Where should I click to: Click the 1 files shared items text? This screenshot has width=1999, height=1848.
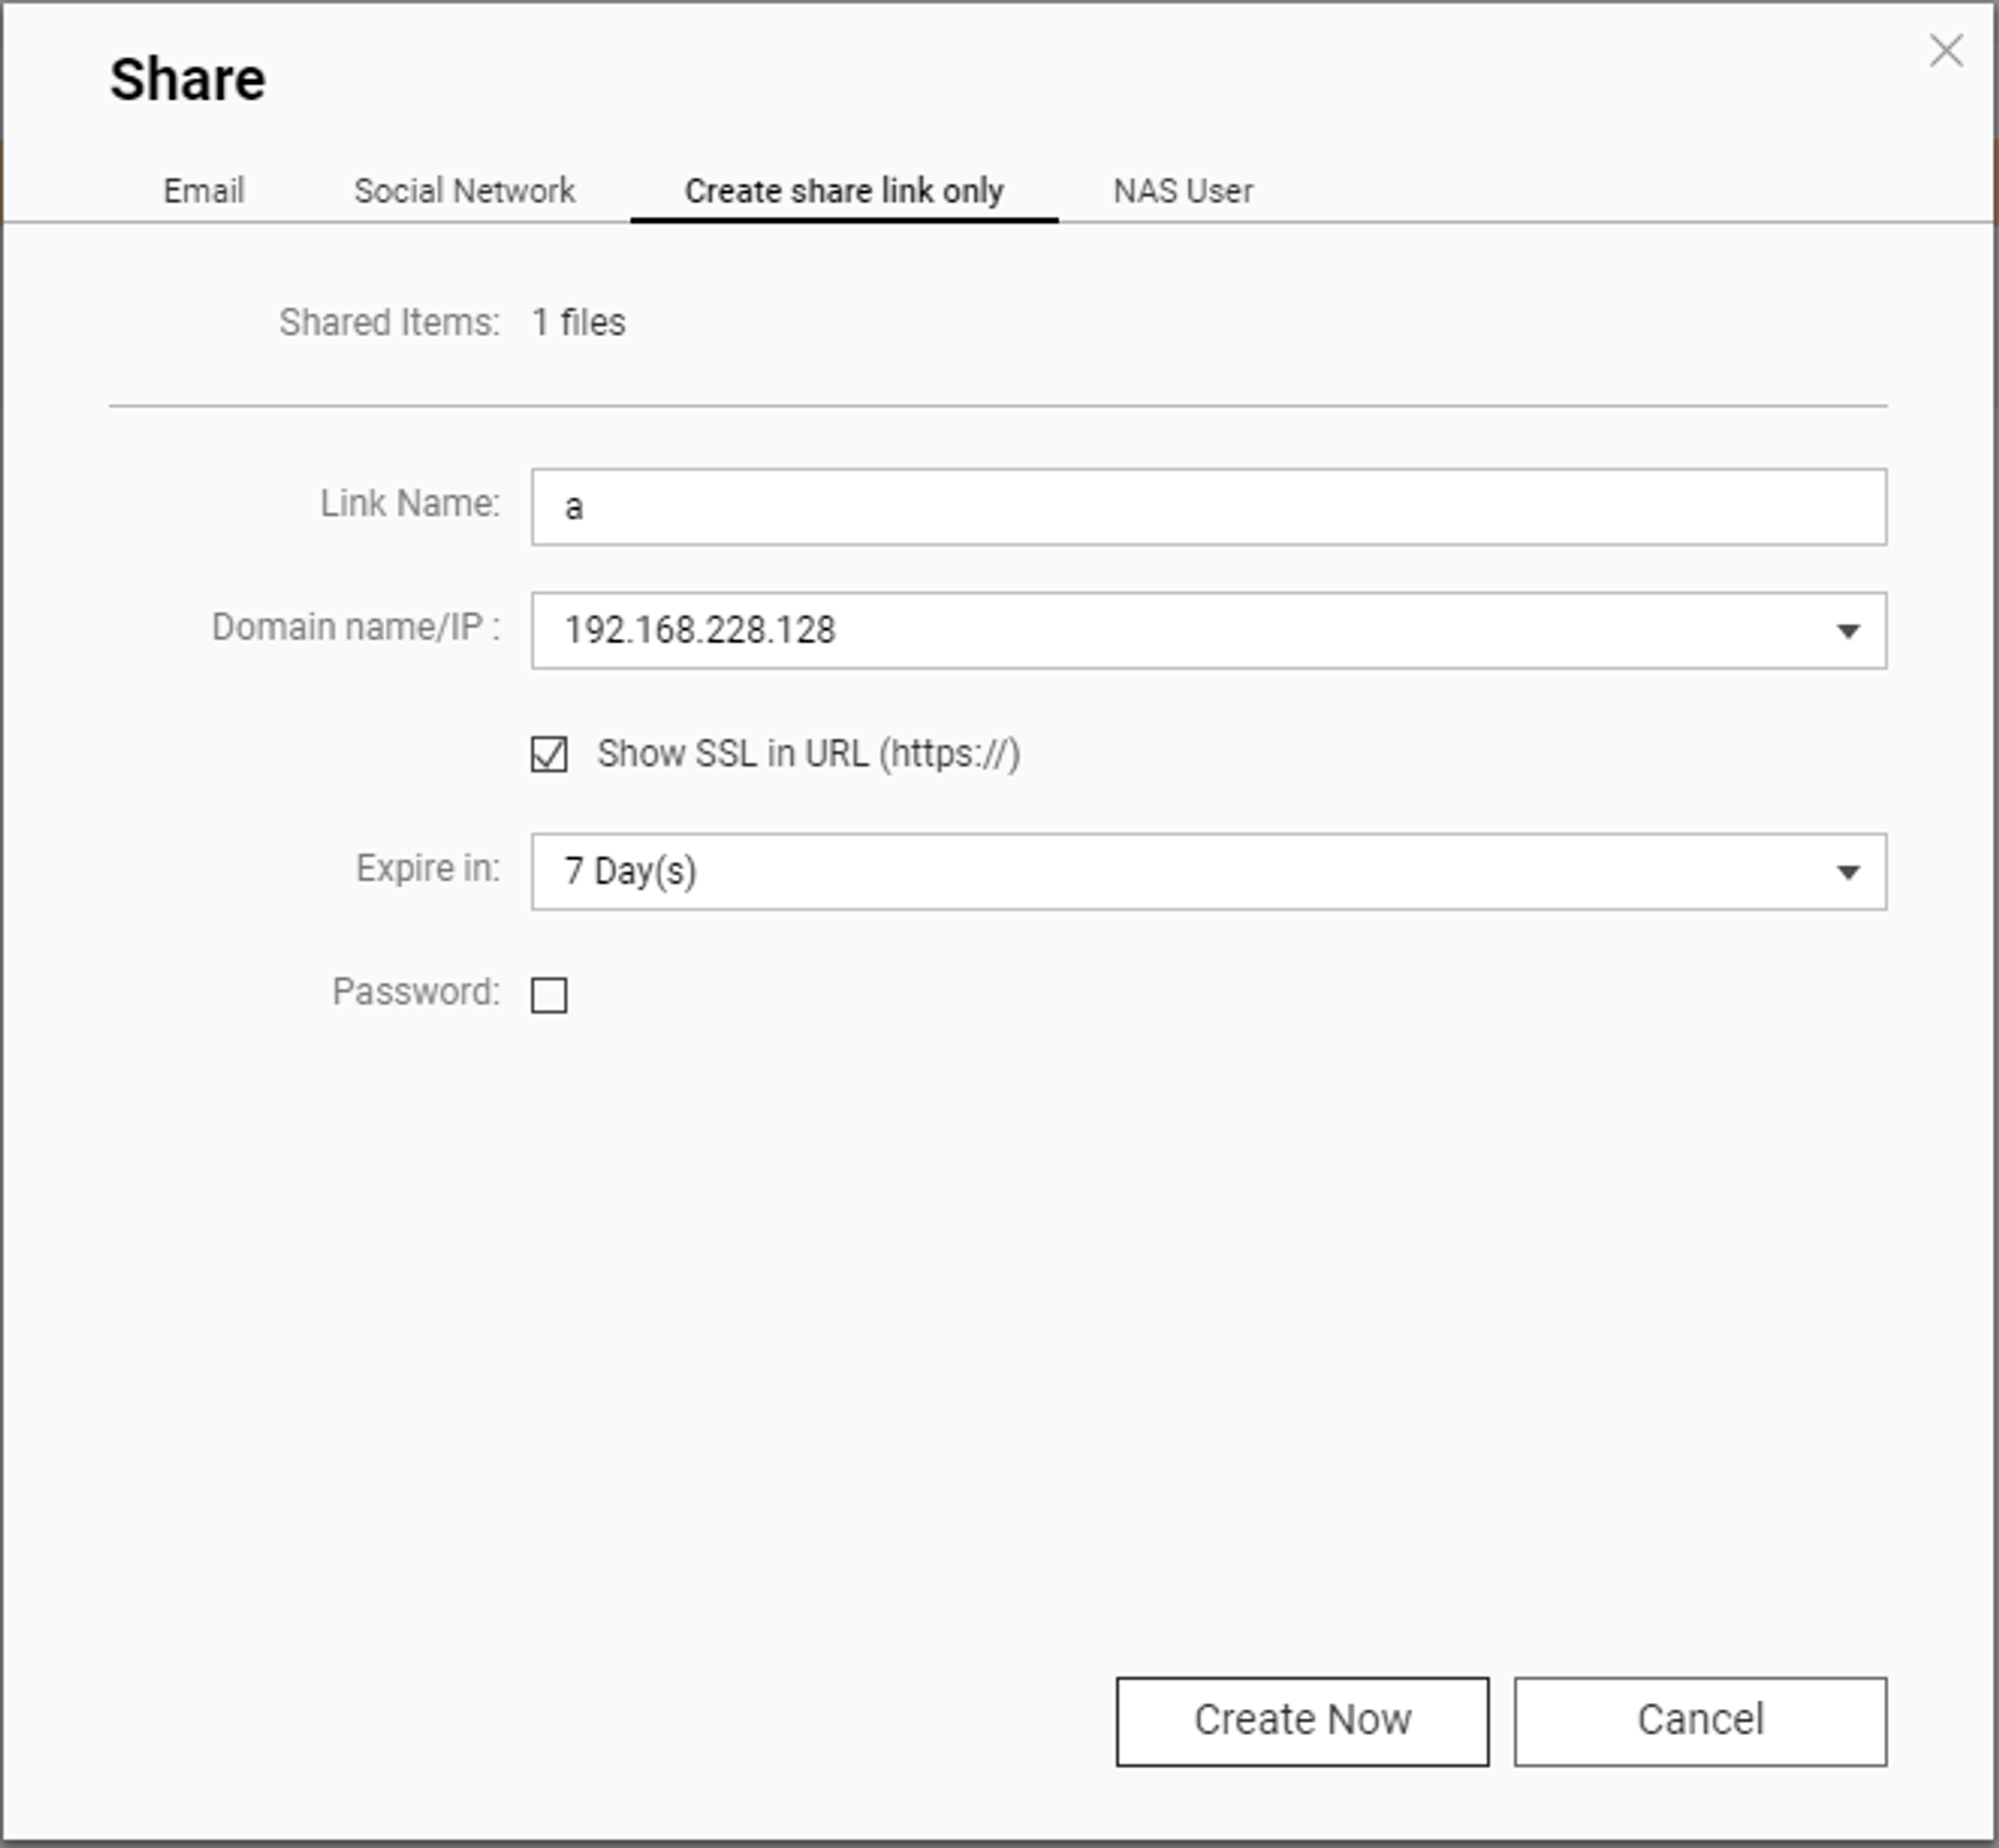pos(578,322)
